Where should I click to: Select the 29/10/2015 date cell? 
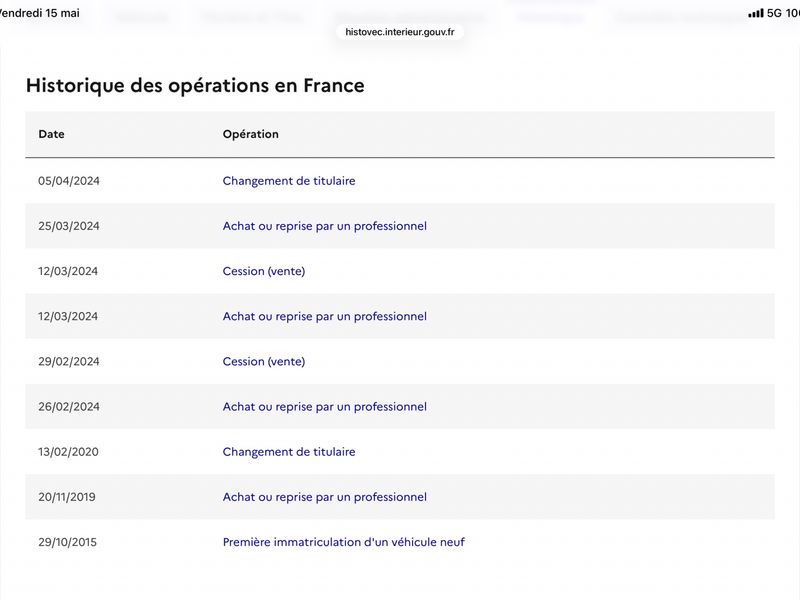coord(67,542)
